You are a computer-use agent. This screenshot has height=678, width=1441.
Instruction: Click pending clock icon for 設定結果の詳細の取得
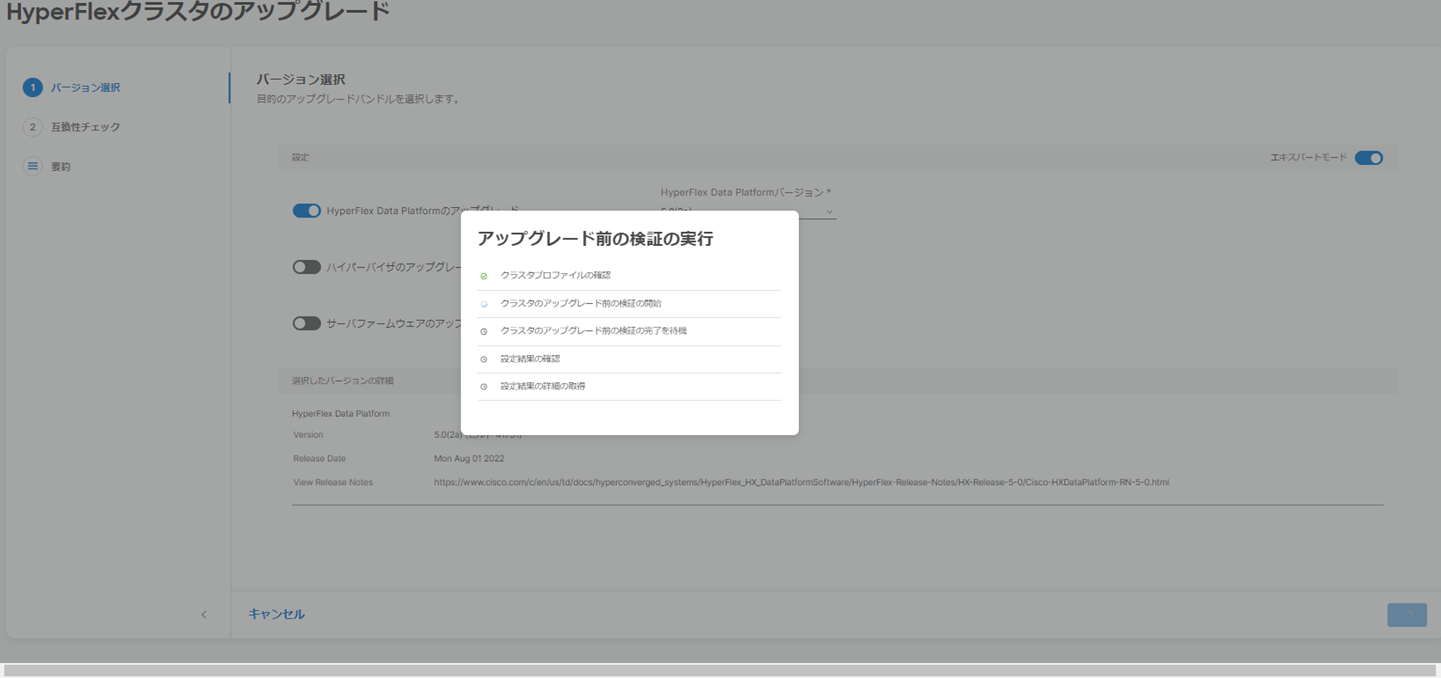pos(484,386)
